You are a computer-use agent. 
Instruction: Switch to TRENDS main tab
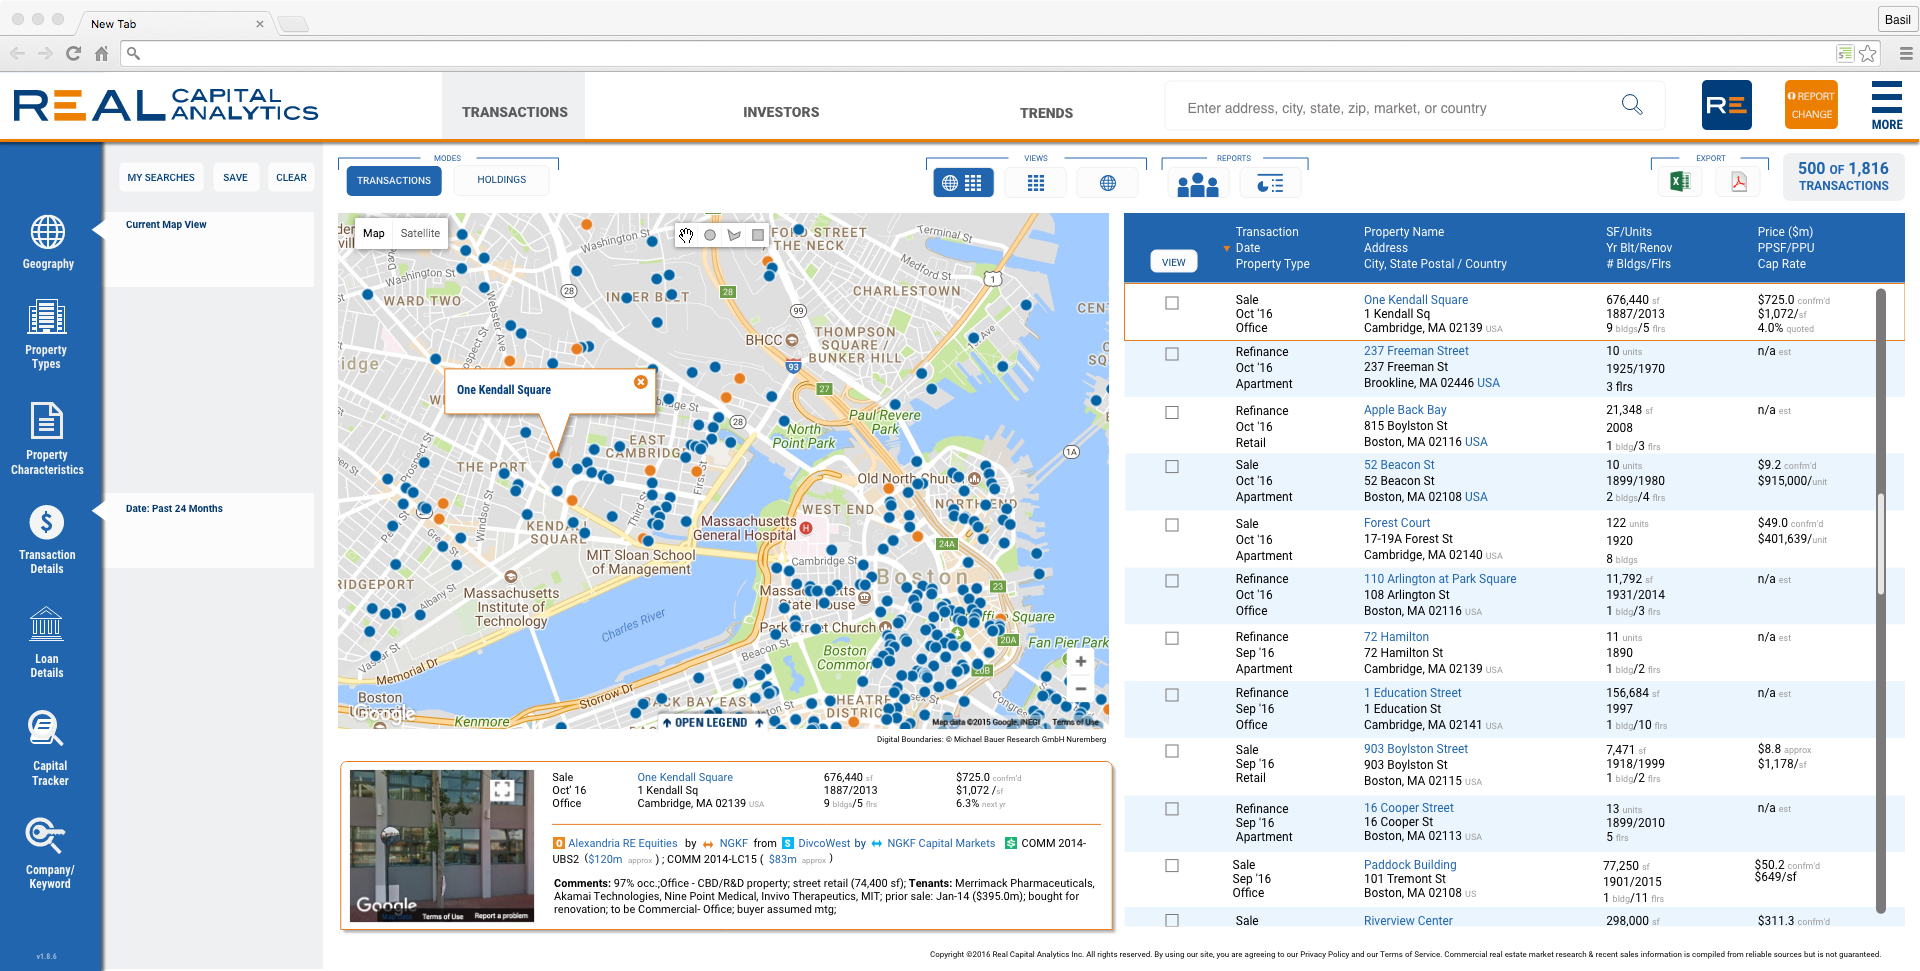(1046, 113)
